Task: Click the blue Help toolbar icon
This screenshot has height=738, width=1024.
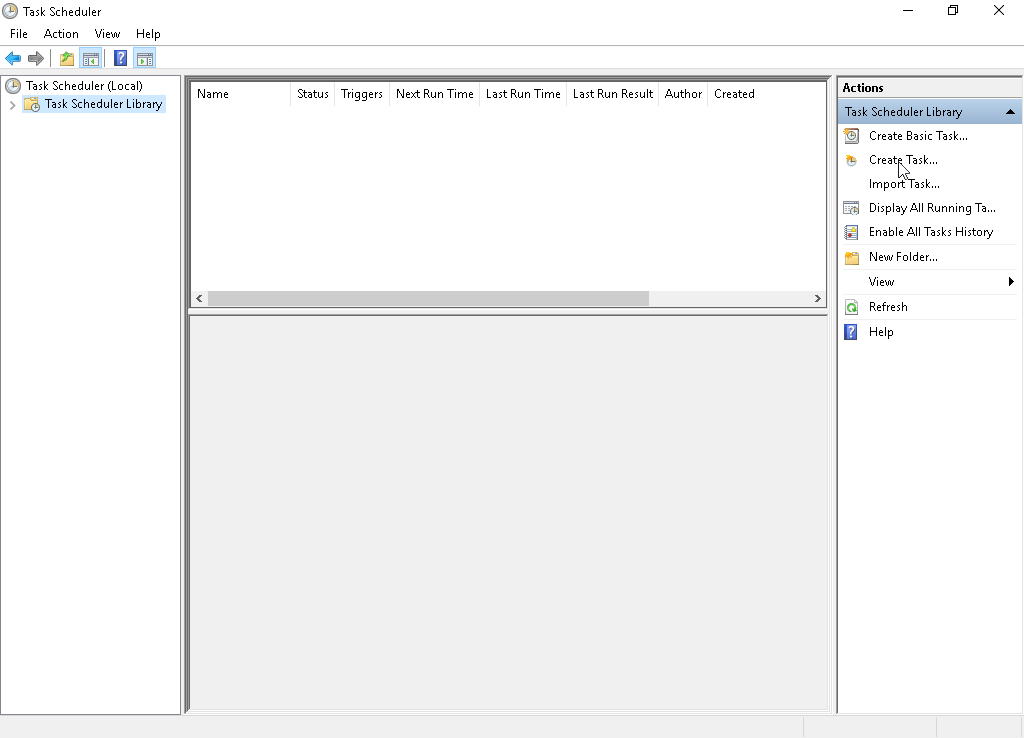Action: tap(120, 59)
